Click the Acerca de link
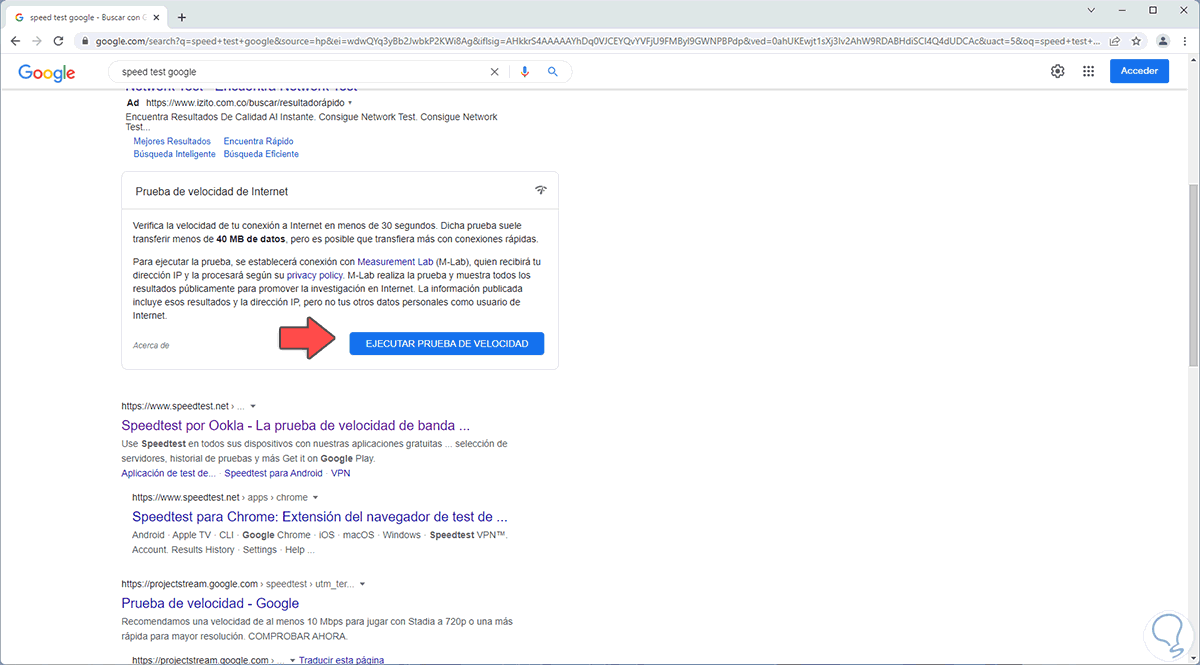This screenshot has width=1200, height=665. 151,345
